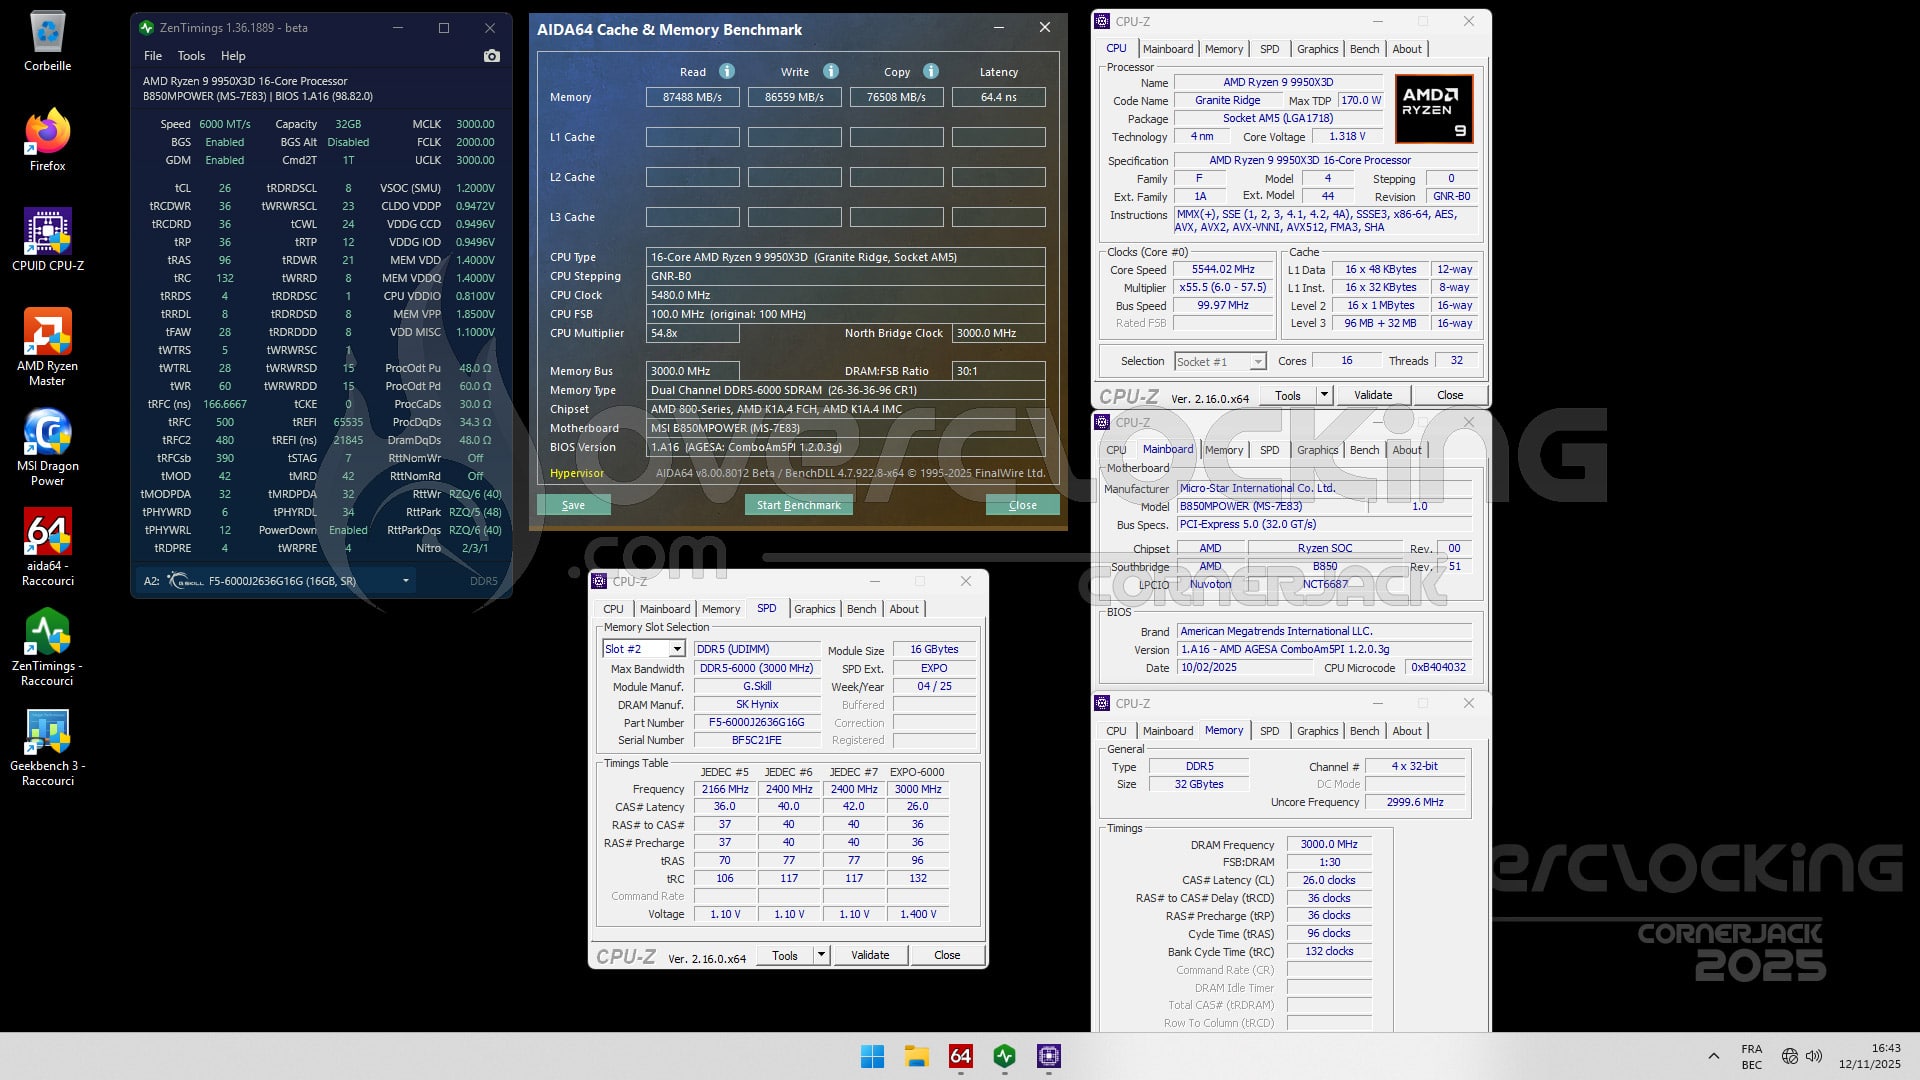This screenshot has width=1920, height=1080.
Task: Click the CPU Microcode value 0xB404032
Action: click(x=1438, y=668)
